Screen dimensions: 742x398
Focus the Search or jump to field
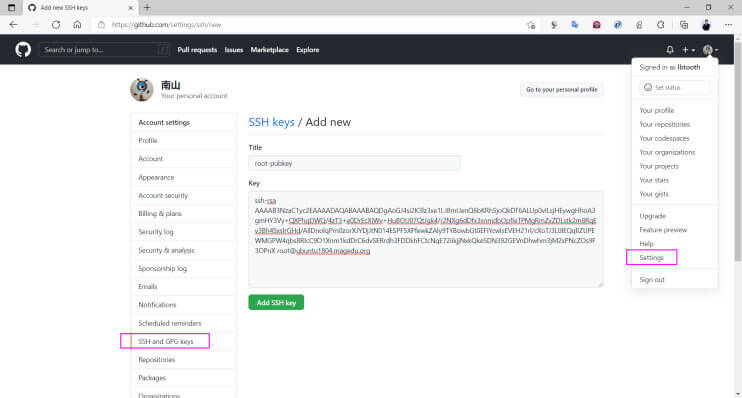pos(104,50)
